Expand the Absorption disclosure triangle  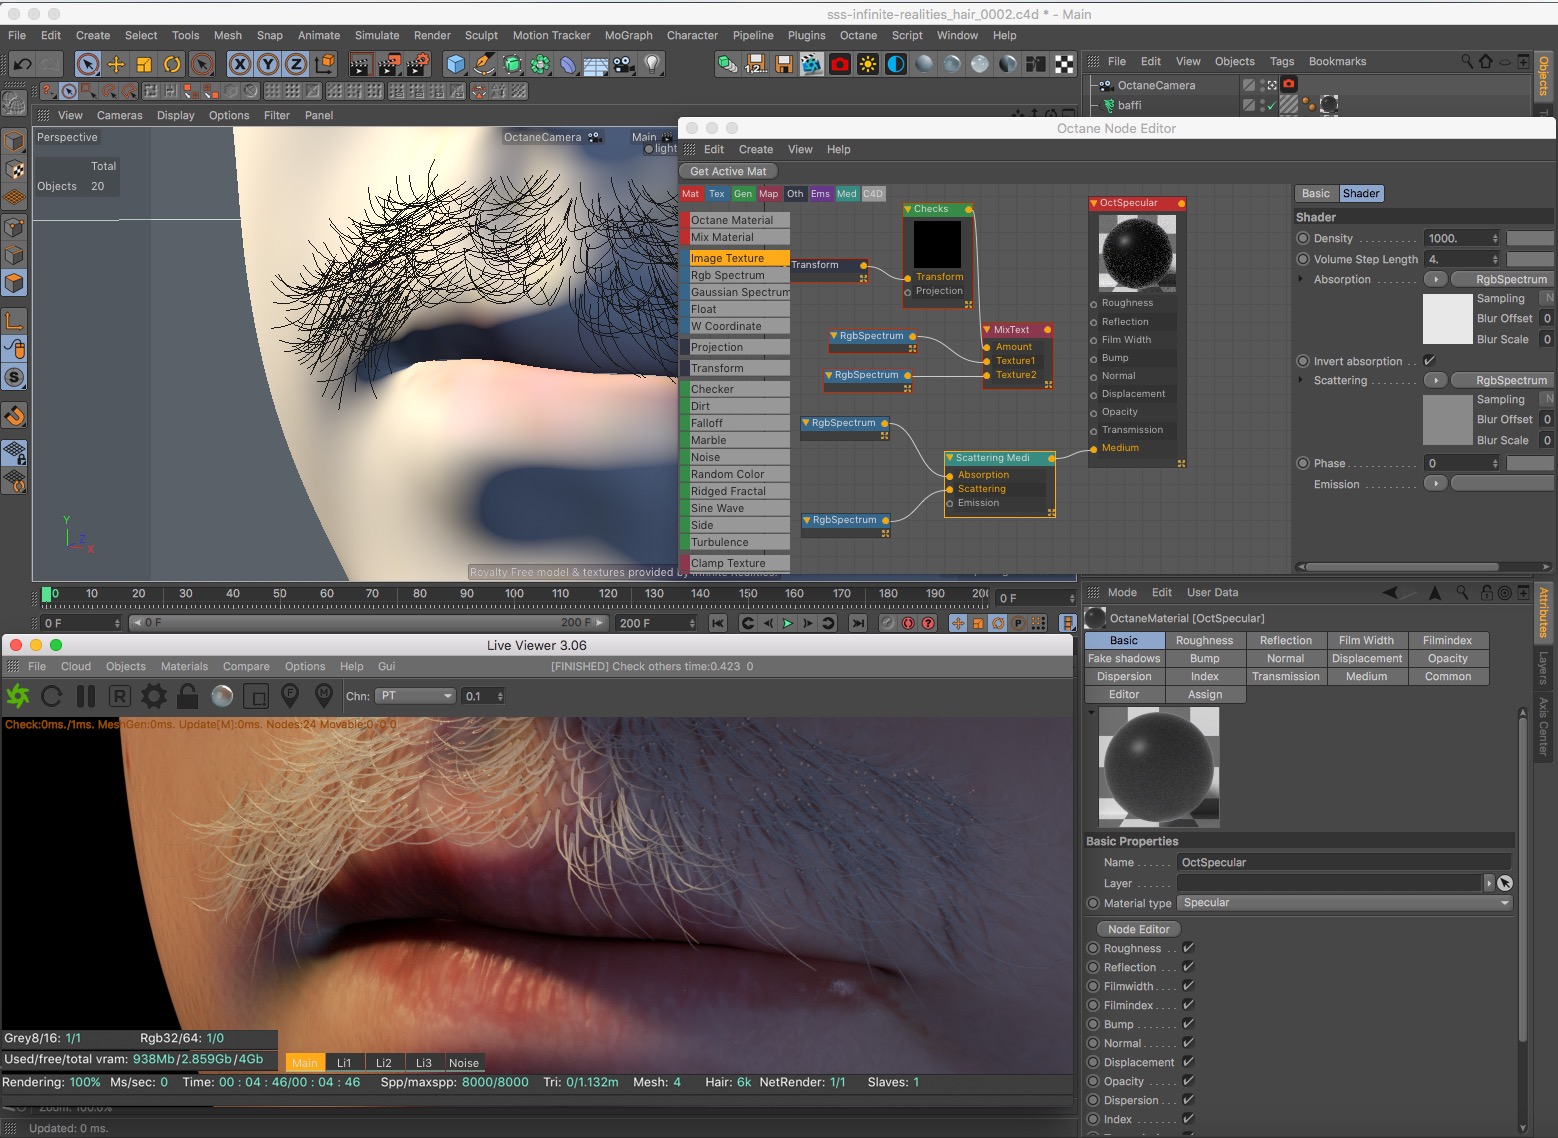click(x=1301, y=280)
